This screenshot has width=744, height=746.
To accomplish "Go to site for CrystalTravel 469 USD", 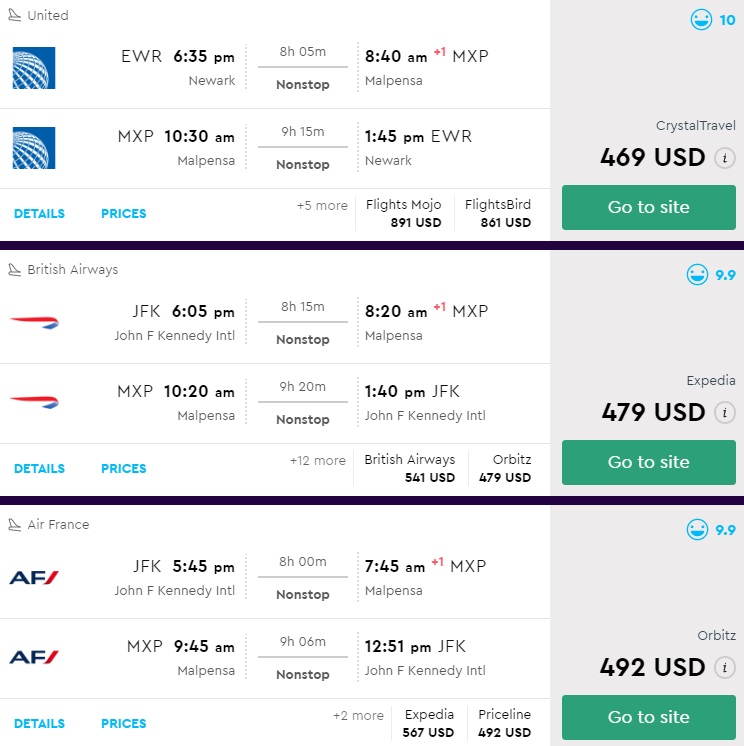I will [648, 207].
